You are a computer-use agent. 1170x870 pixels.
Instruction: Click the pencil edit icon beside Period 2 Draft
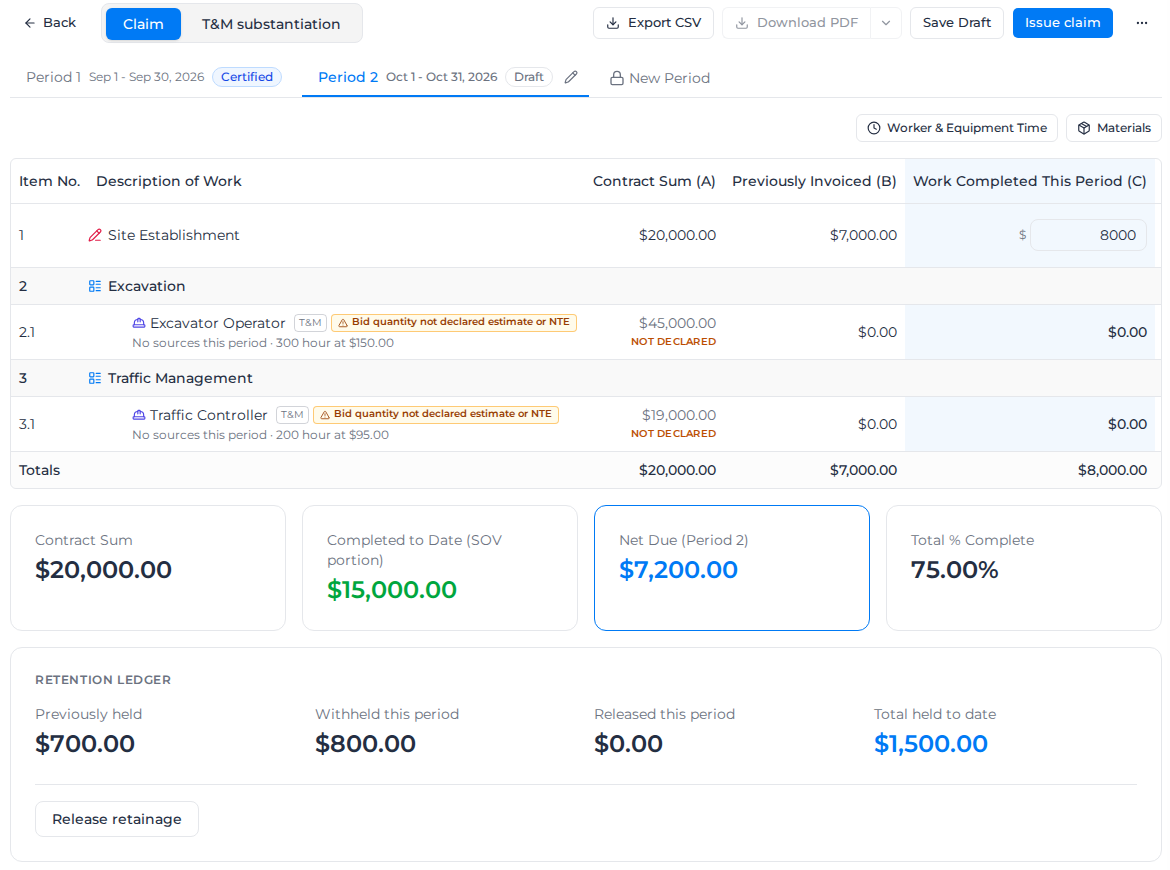click(571, 77)
